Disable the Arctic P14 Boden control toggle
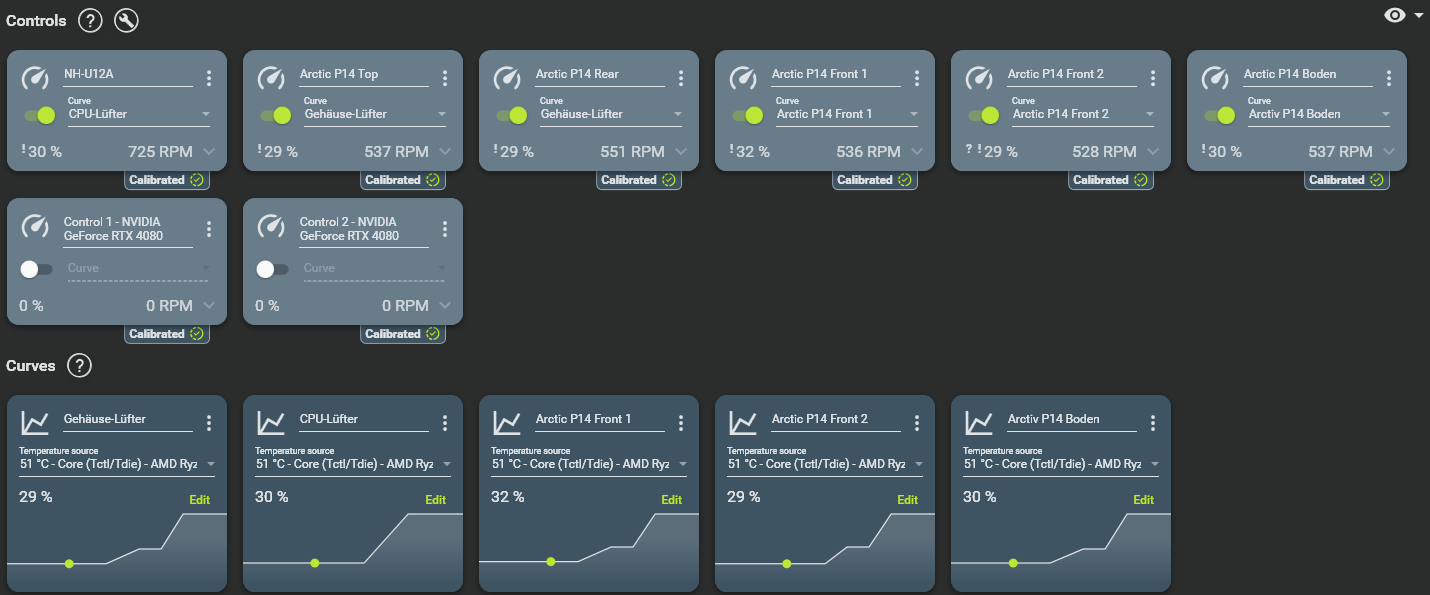 1220,115
